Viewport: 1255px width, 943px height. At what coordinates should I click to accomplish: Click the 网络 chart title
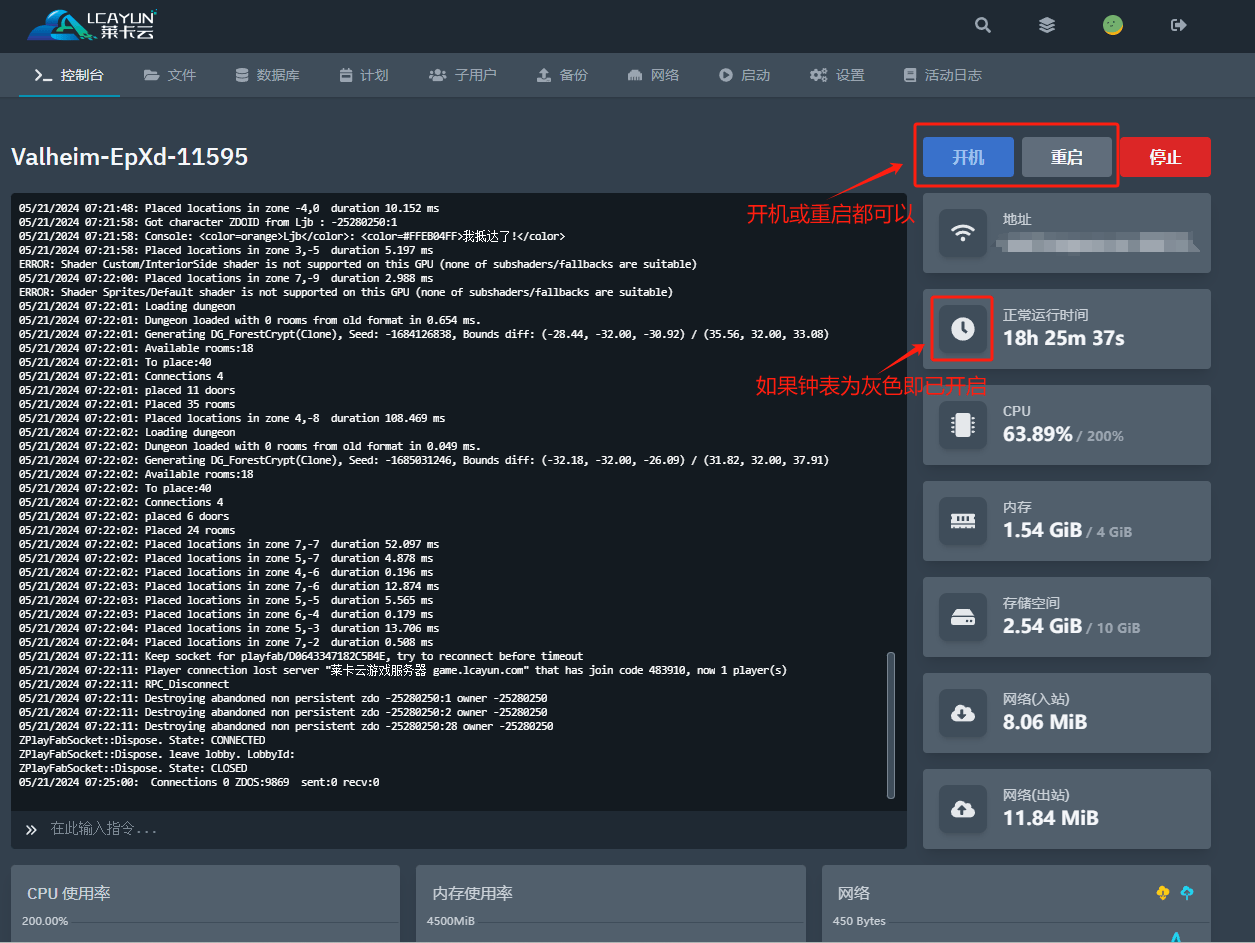click(x=853, y=893)
